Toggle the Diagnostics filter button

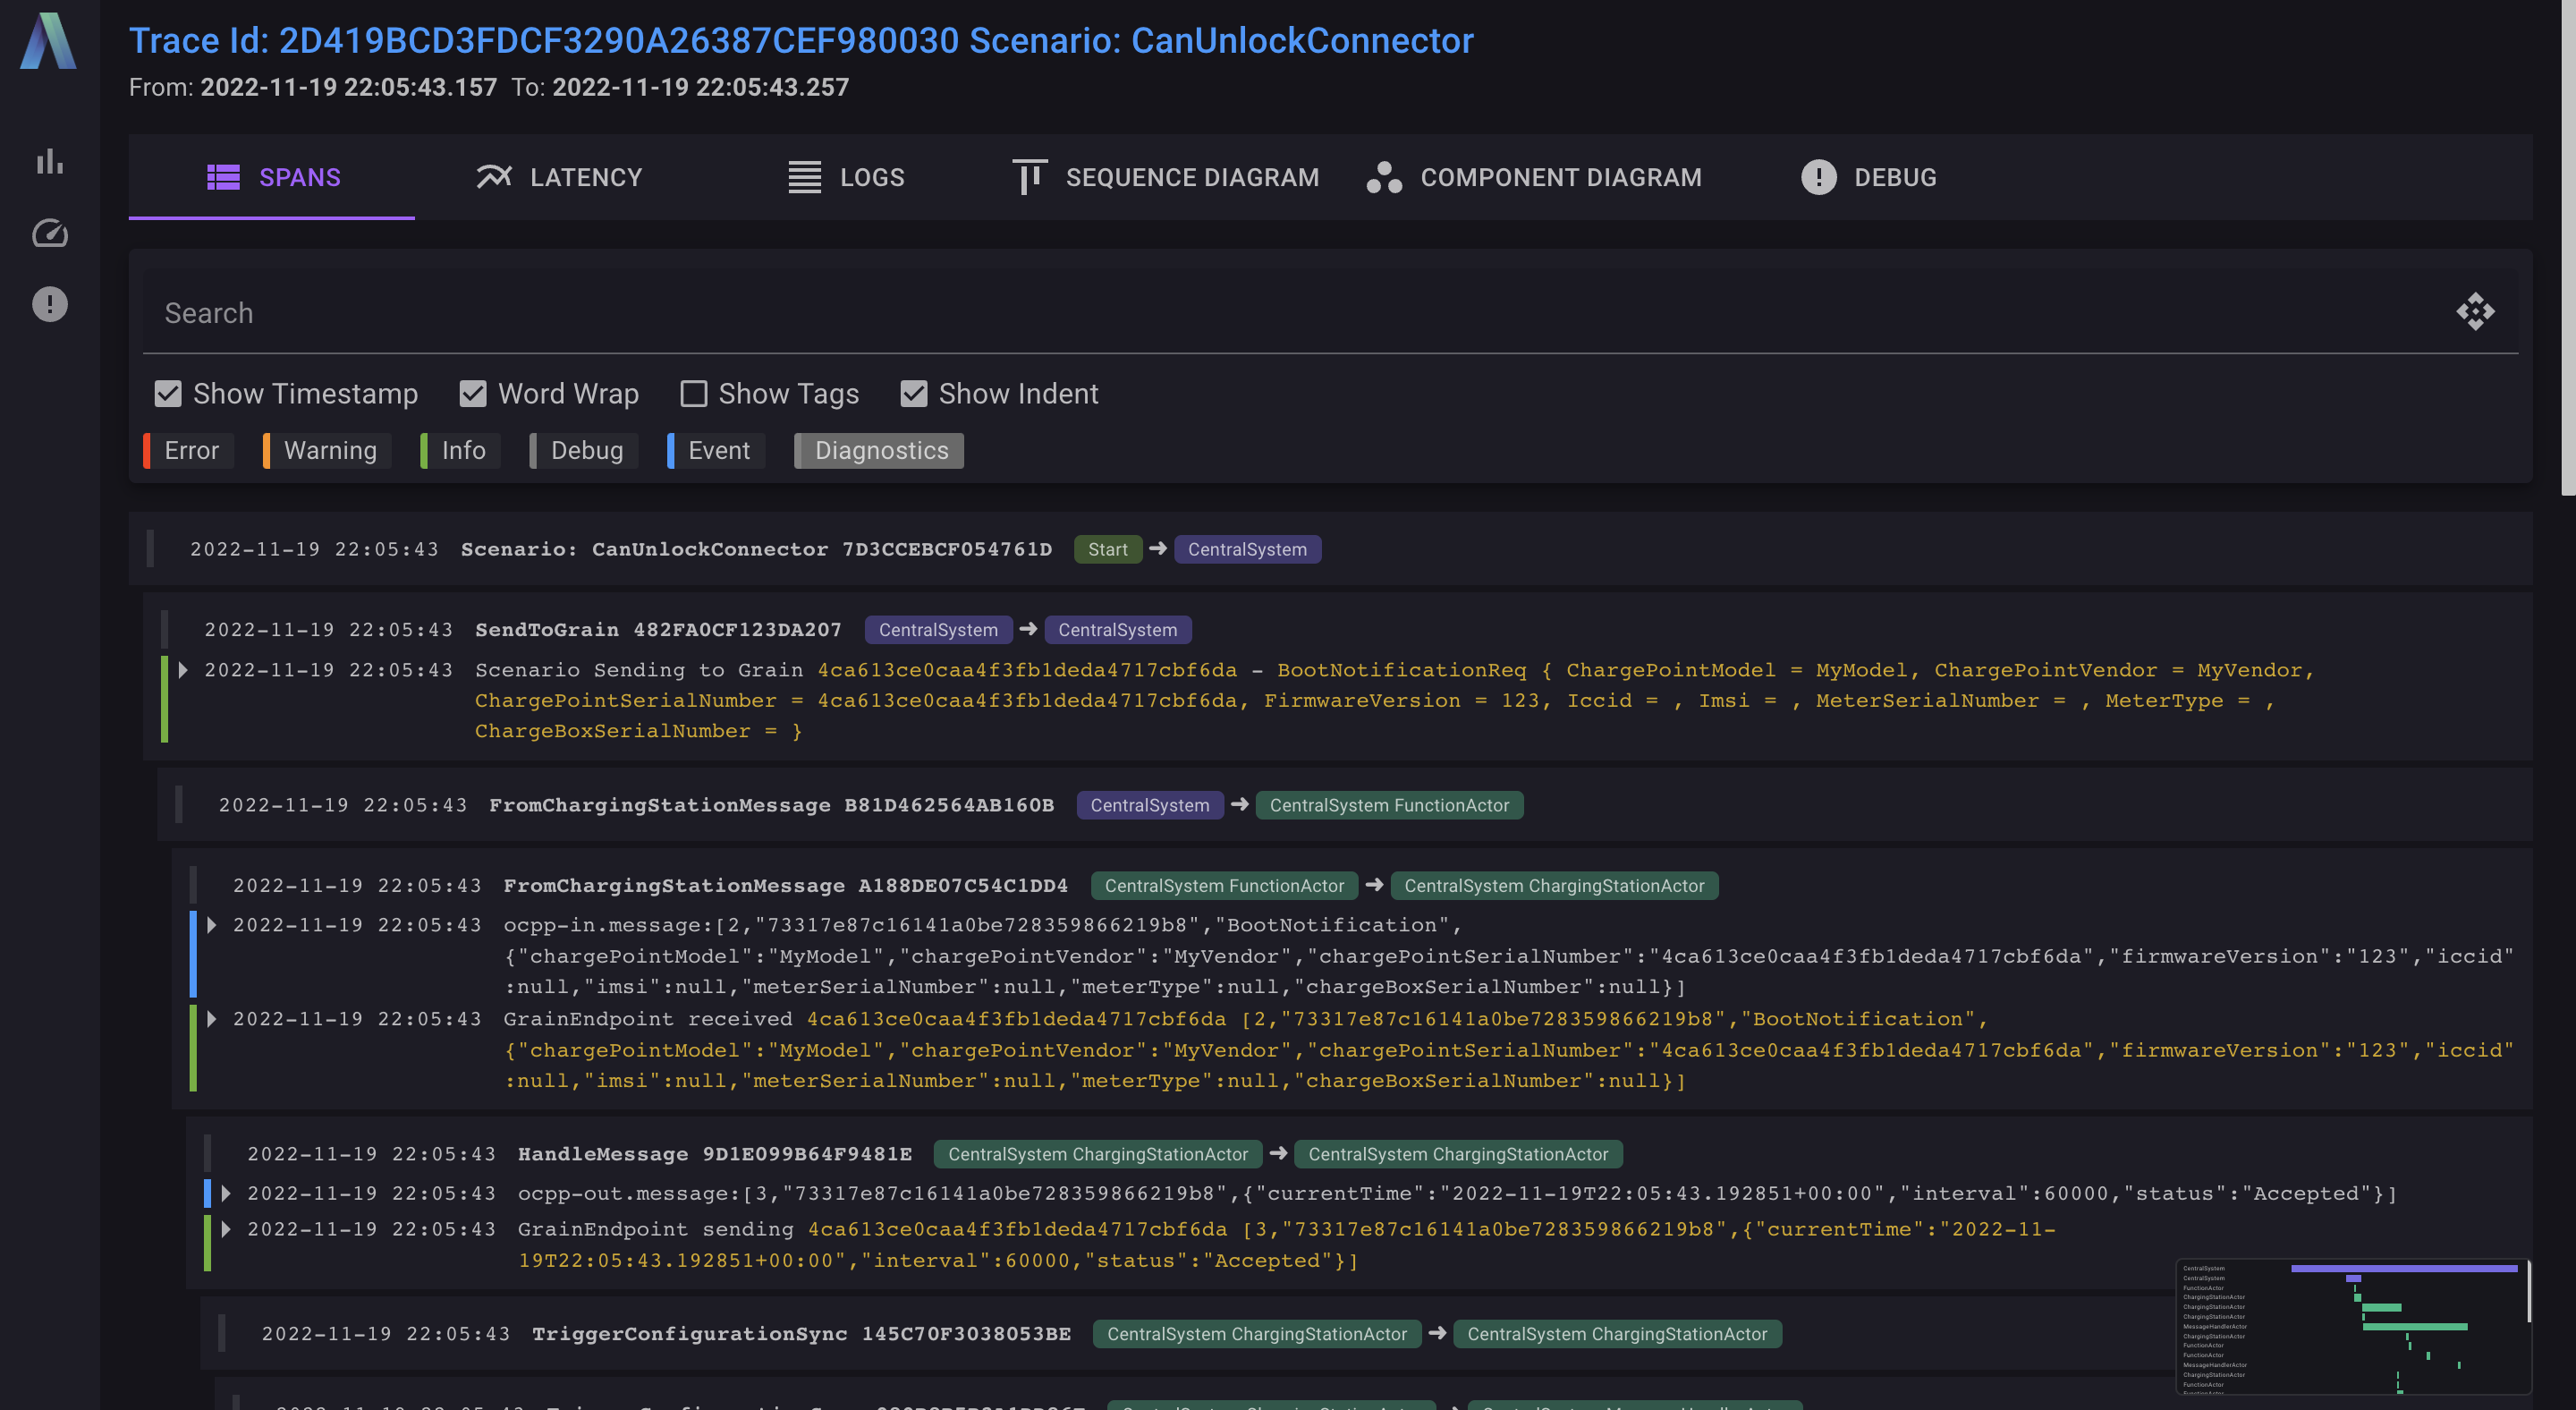878,450
